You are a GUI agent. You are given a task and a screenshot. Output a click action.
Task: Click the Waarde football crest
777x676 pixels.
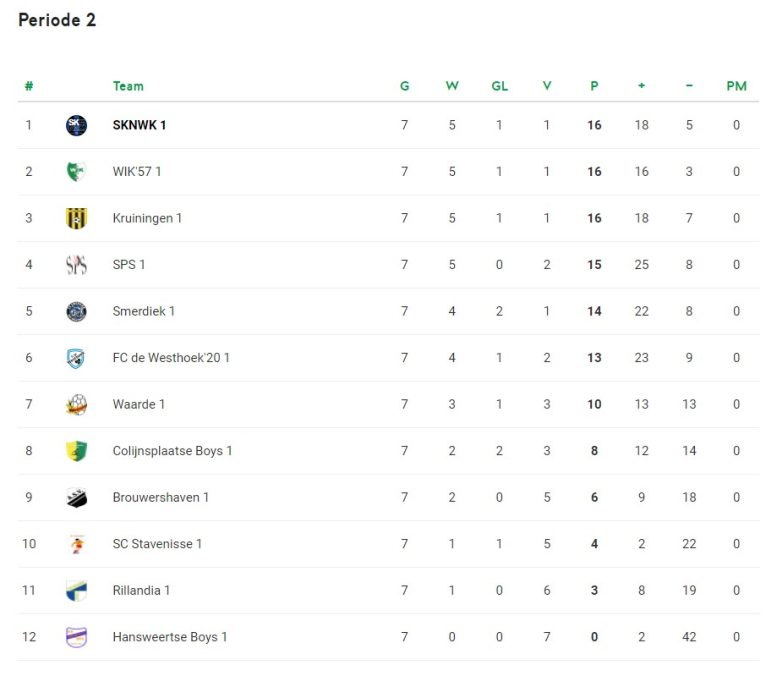[x=76, y=404]
